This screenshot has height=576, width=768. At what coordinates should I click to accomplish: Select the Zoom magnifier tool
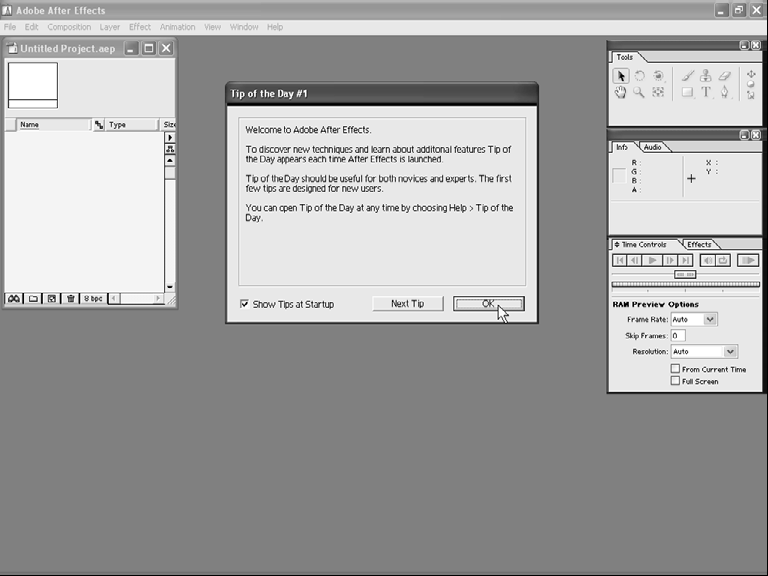coord(639,93)
